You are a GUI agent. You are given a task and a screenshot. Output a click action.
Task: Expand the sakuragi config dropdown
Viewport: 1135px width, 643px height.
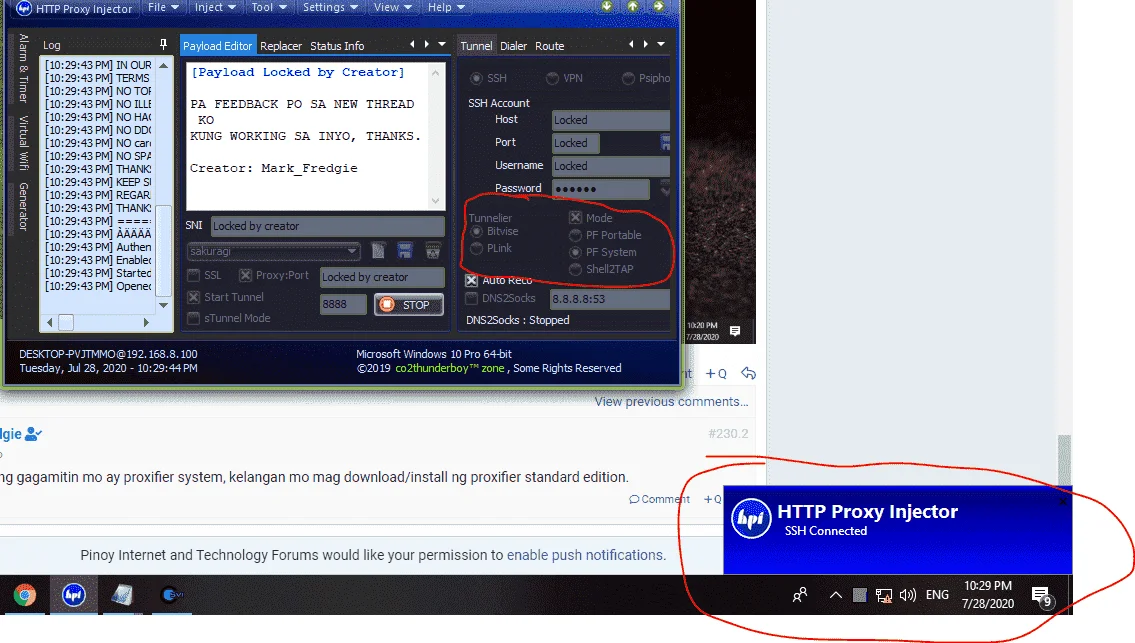(x=352, y=251)
